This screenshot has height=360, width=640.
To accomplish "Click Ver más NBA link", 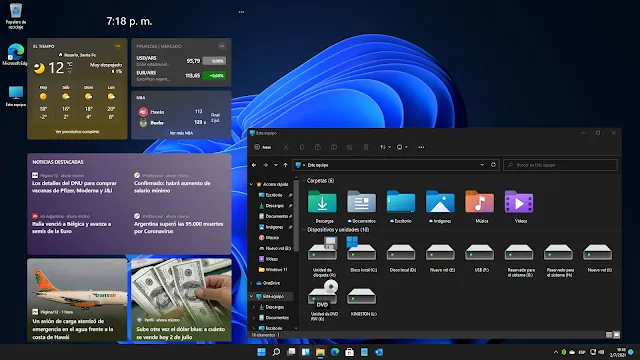I will pos(181,133).
